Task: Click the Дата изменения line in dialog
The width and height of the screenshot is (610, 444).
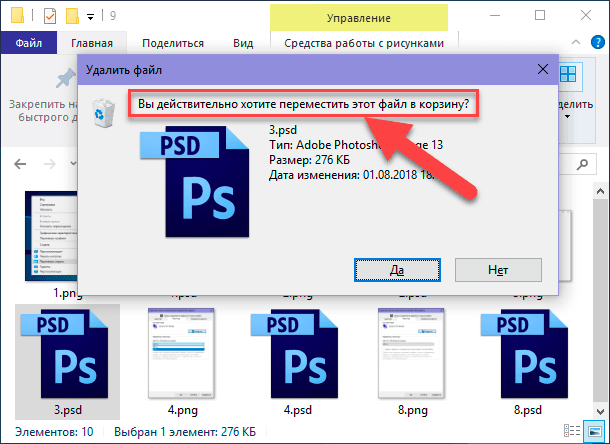Action: 352,175
